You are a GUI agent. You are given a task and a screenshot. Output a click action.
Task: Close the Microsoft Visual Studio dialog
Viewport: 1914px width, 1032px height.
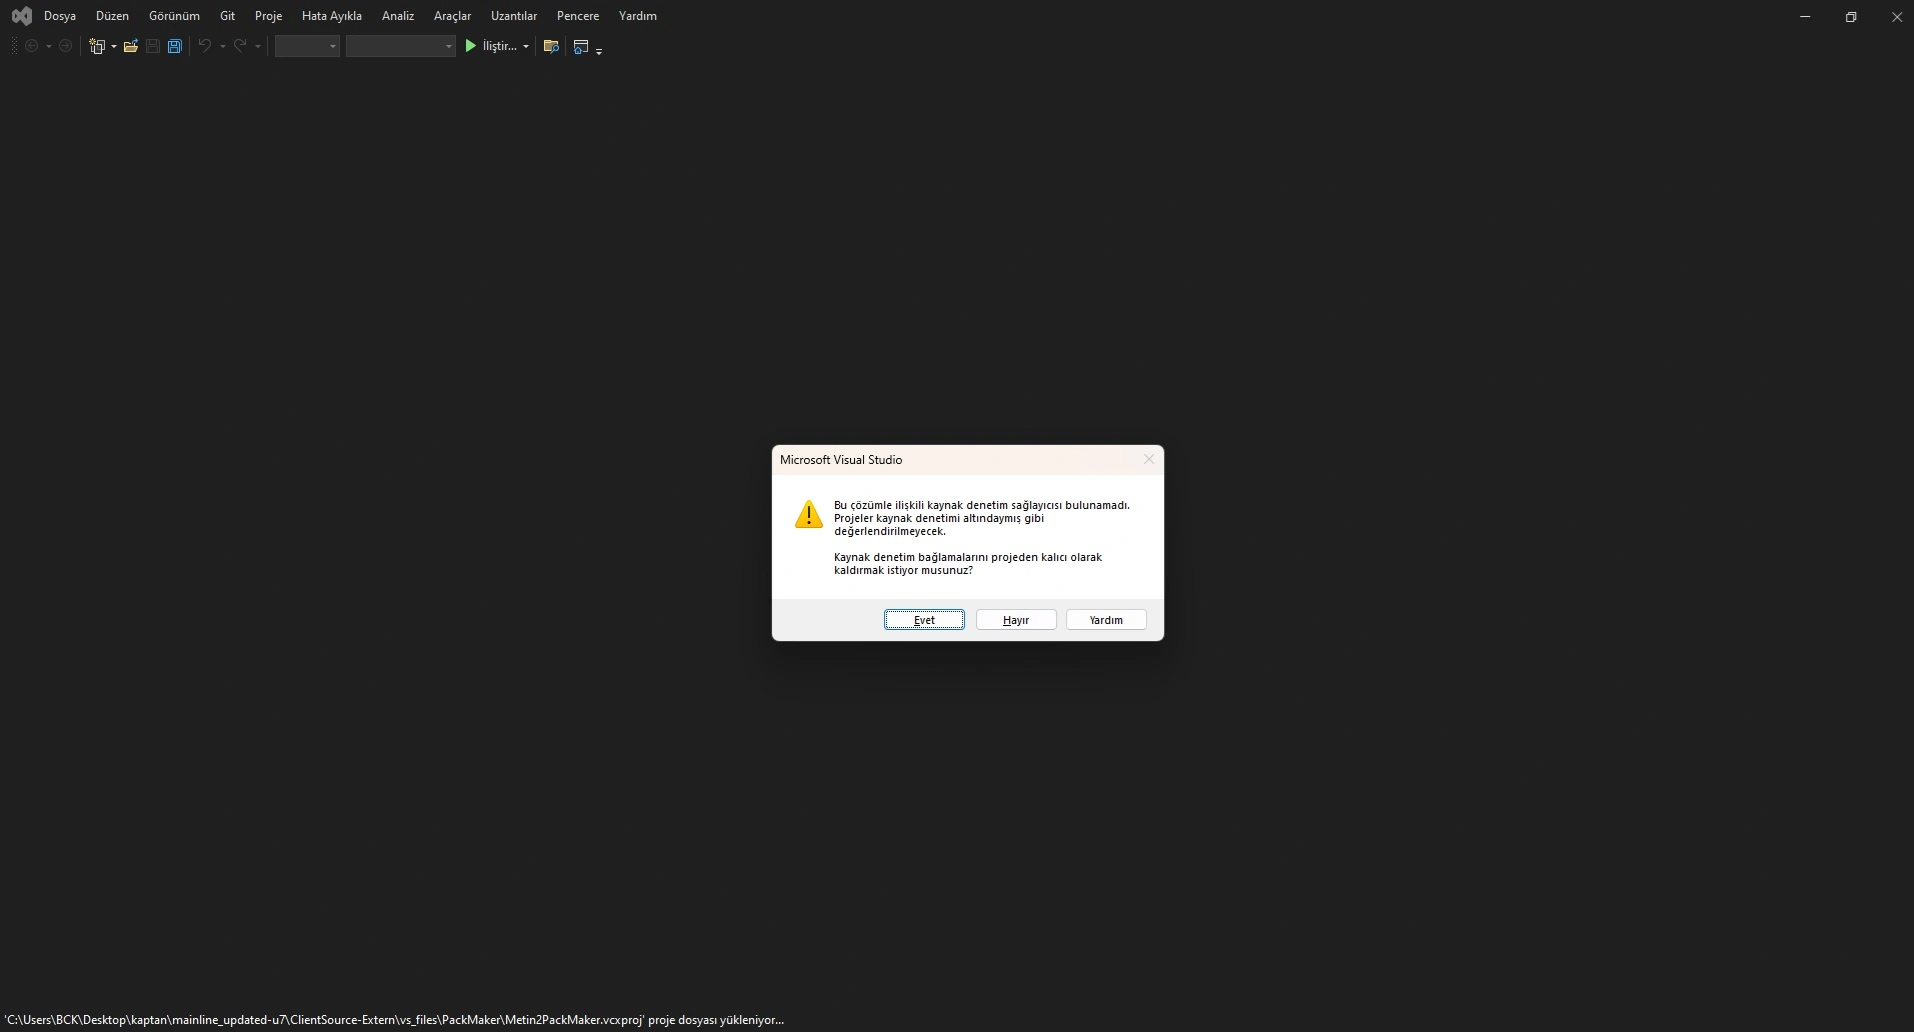click(x=1149, y=460)
